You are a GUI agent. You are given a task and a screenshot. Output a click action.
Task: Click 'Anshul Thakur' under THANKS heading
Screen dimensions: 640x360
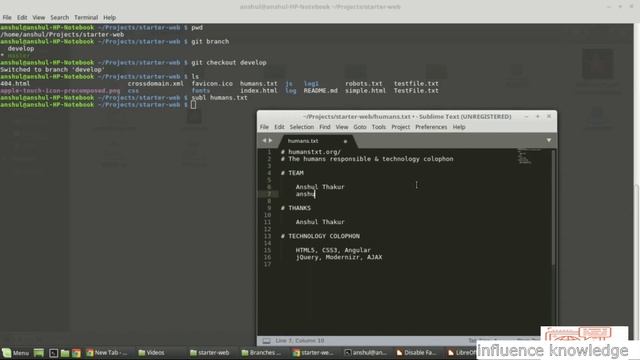(320, 222)
